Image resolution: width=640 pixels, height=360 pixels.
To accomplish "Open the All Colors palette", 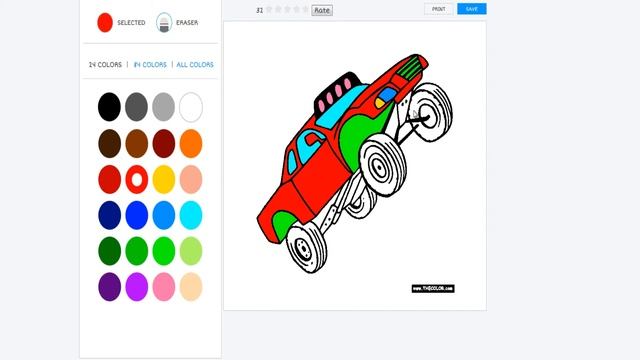I will click(195, 64).
